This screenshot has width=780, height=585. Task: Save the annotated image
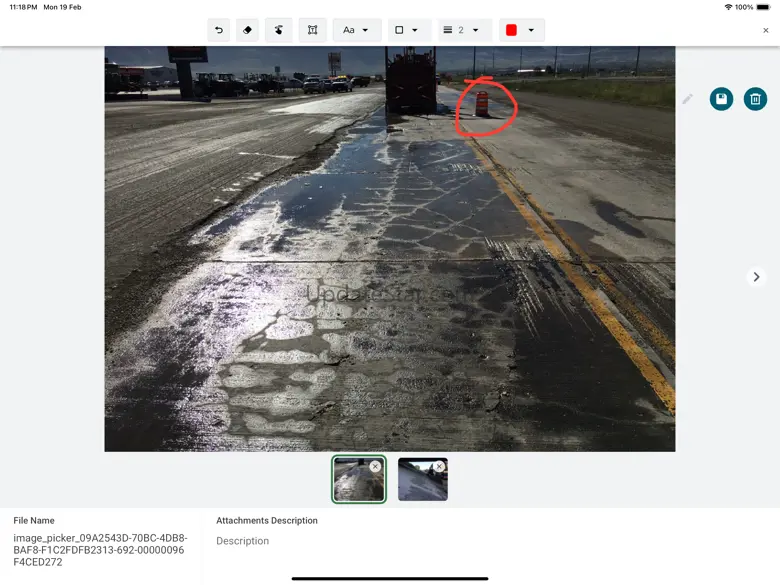point(721,99)
